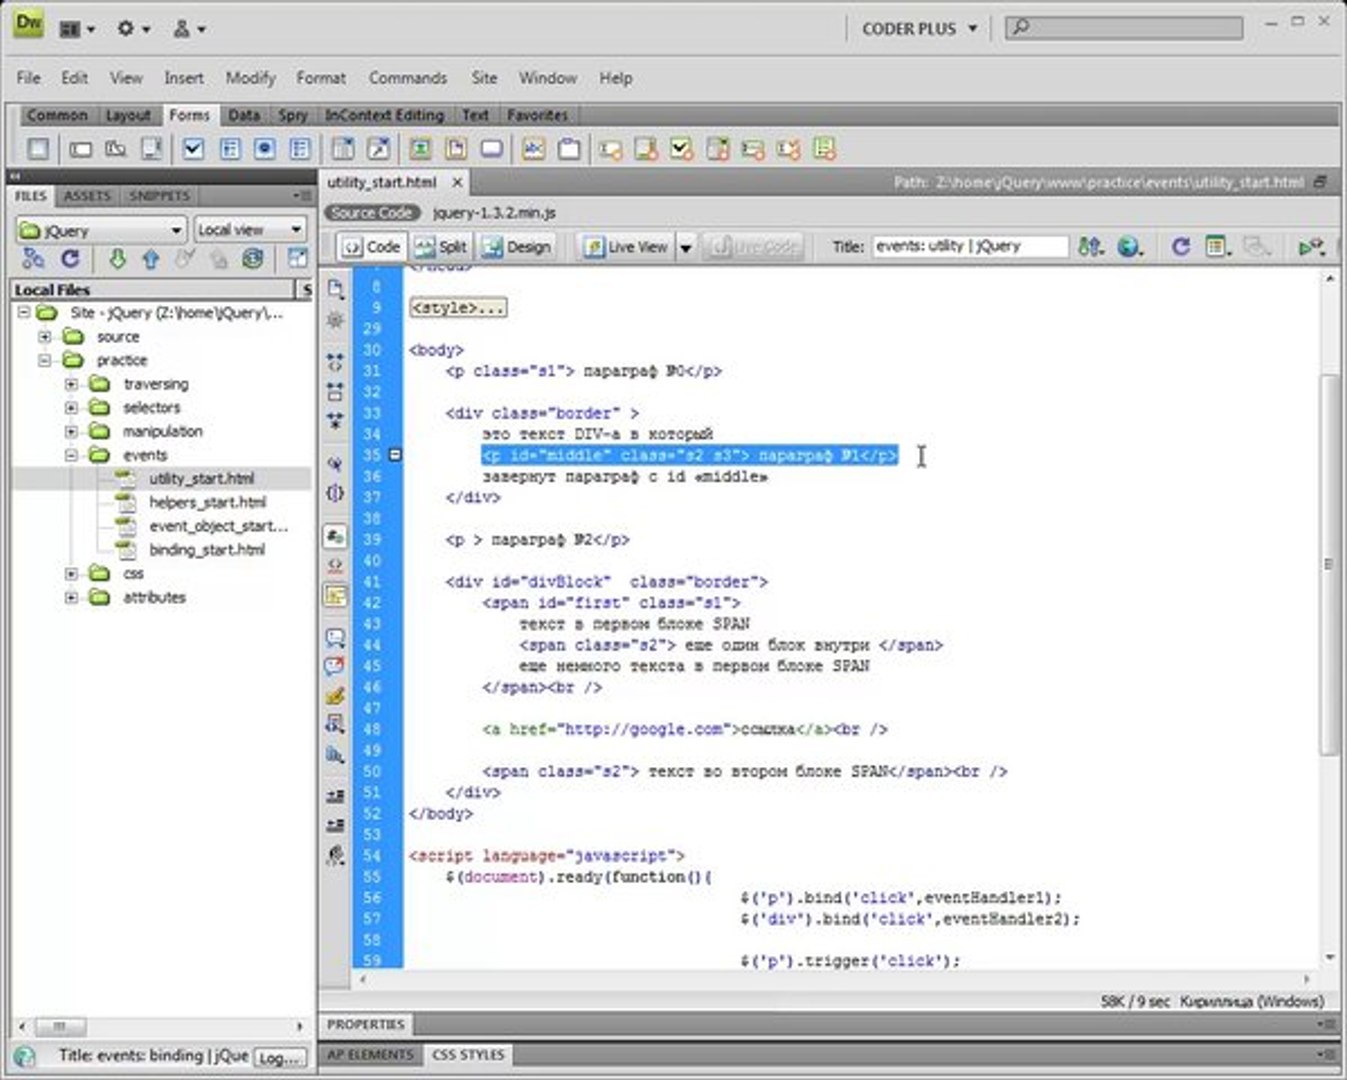Get files with green down arrow
1347x1080 pixels.
117,258
